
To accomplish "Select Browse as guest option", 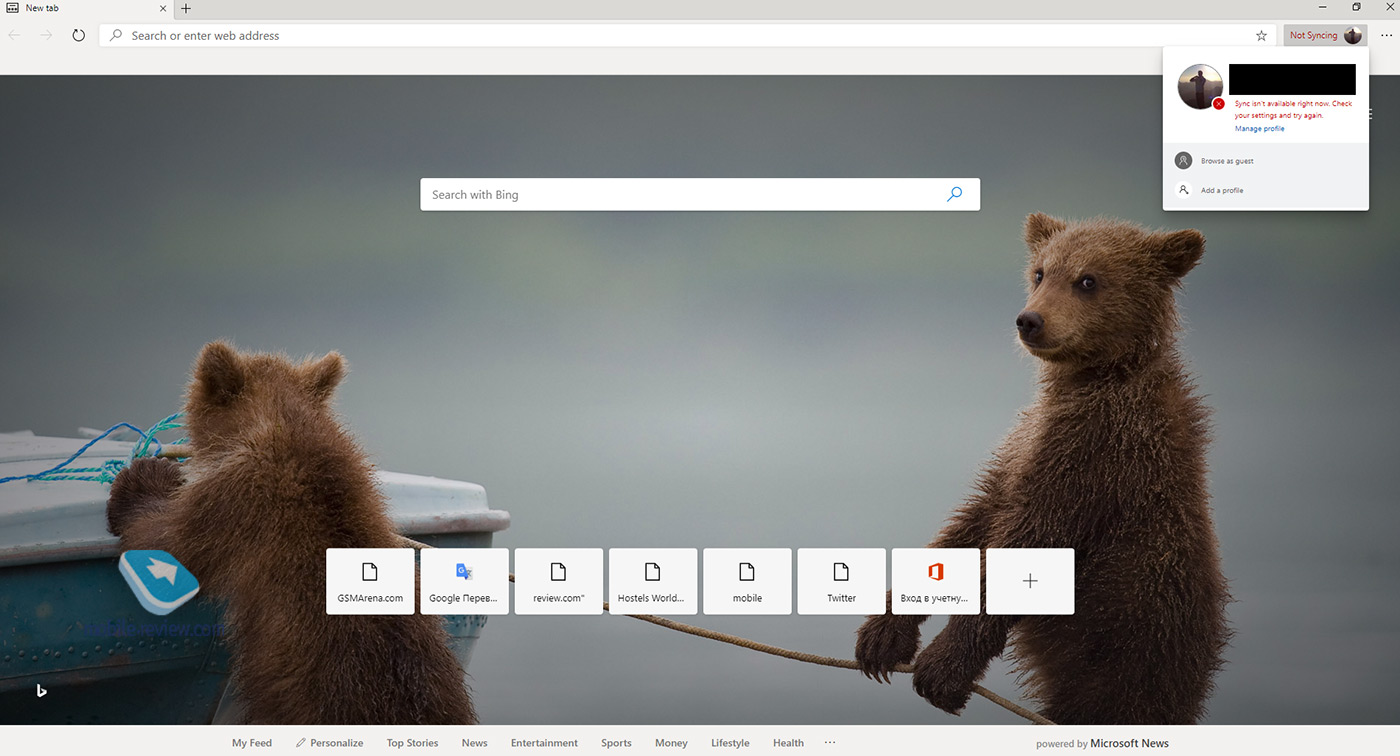I will [x=1227, y=161].
